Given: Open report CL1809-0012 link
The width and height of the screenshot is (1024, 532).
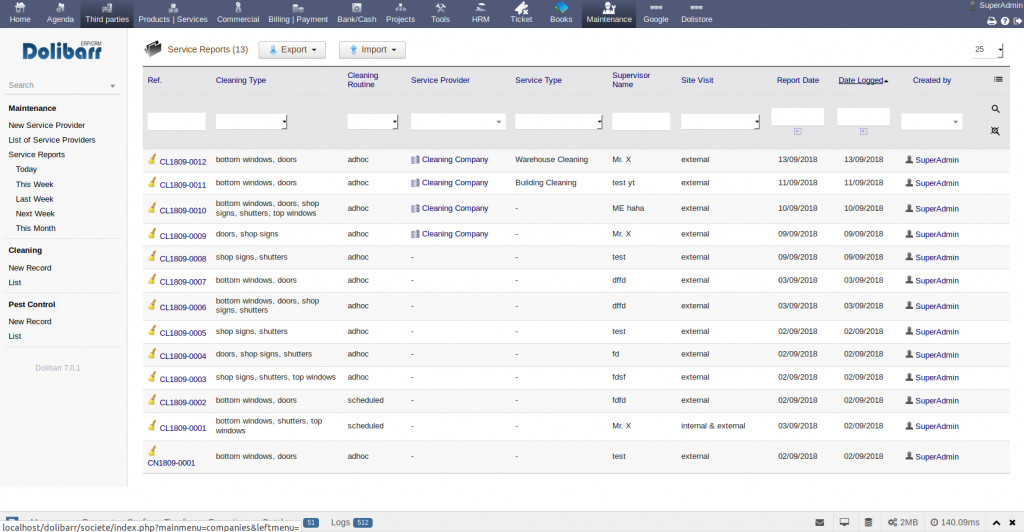Looking at the screenshot, I should tap(182, 161).
